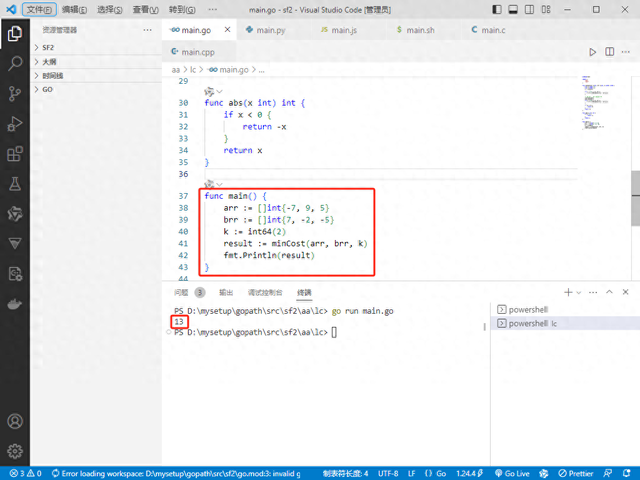This screenshot has height=480, width=640.
Task: Change LF end of line sequence
Action: pyautogui.click(x=411, y=473)
